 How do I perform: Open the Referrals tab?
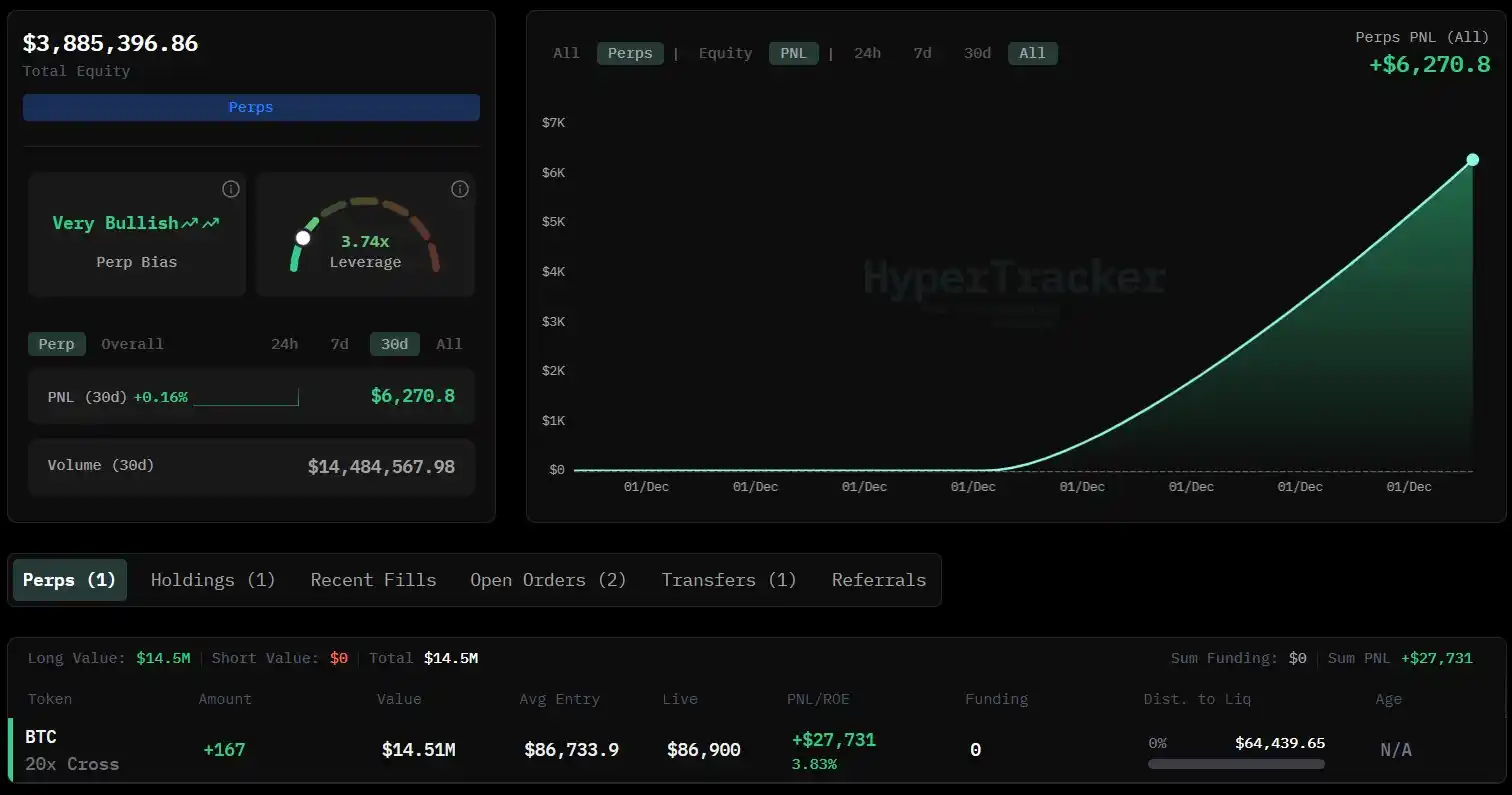point(877,579)
